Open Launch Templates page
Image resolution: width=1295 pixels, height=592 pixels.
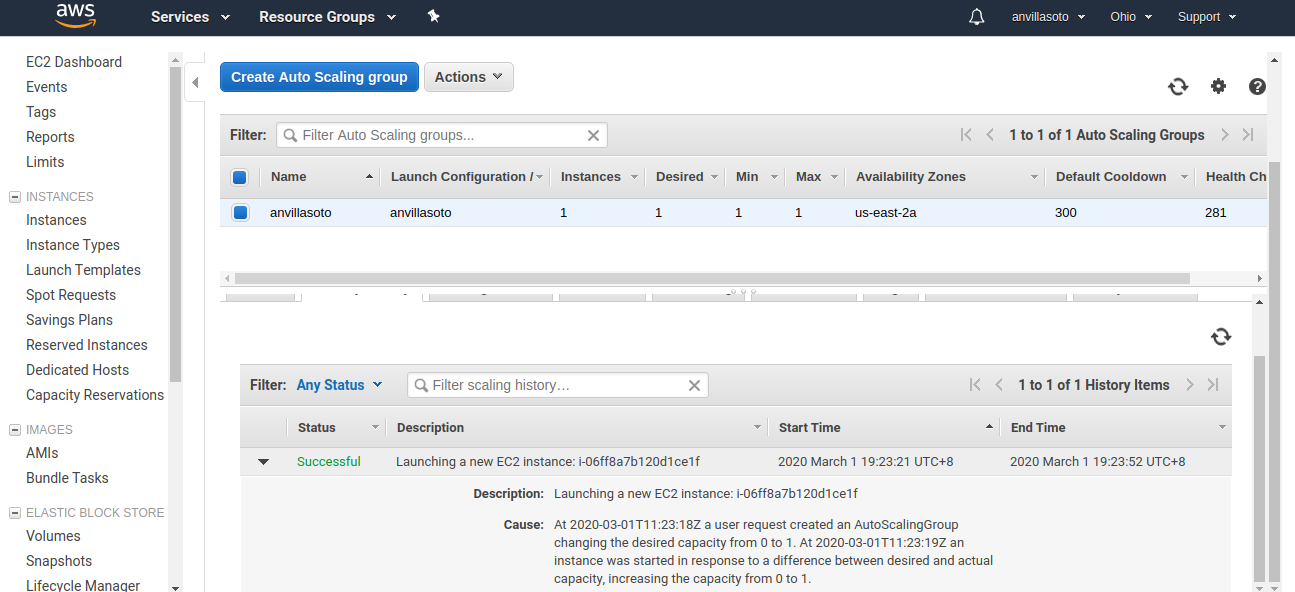83,270
